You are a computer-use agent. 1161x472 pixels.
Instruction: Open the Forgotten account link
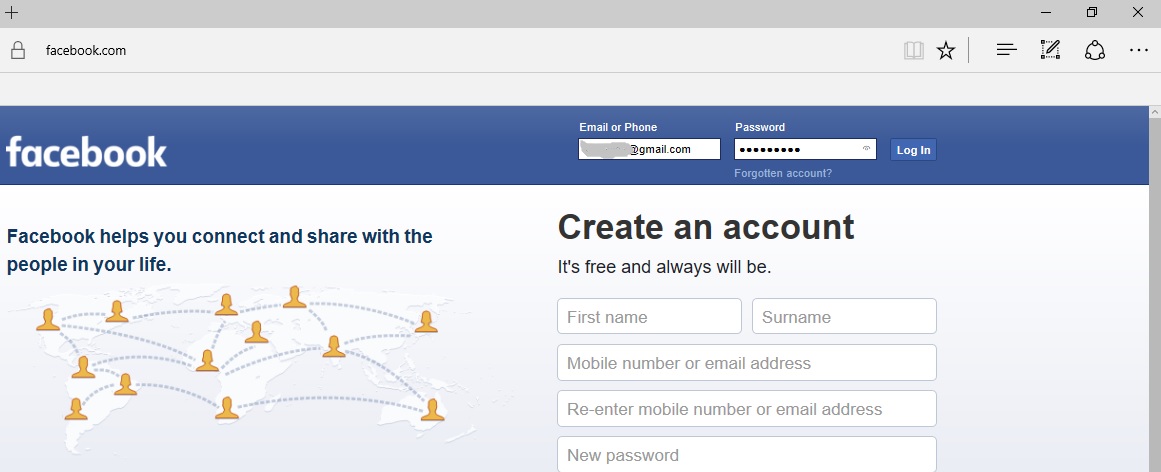pos(782,173)
